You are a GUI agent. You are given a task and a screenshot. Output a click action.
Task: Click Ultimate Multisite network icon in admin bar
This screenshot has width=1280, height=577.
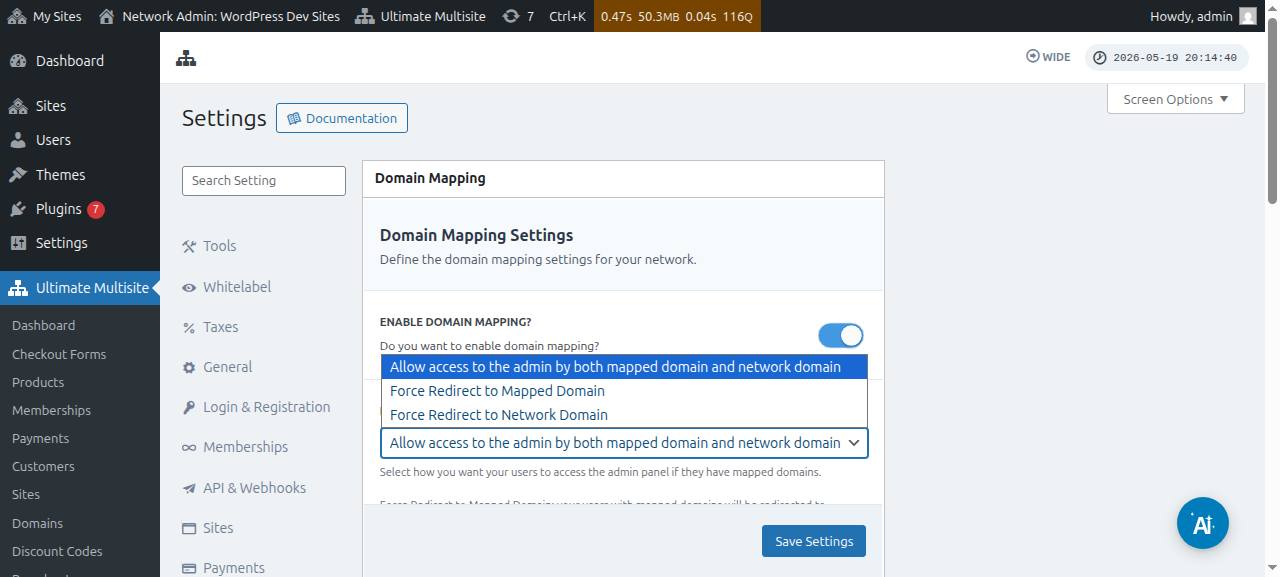pos(364,16)
